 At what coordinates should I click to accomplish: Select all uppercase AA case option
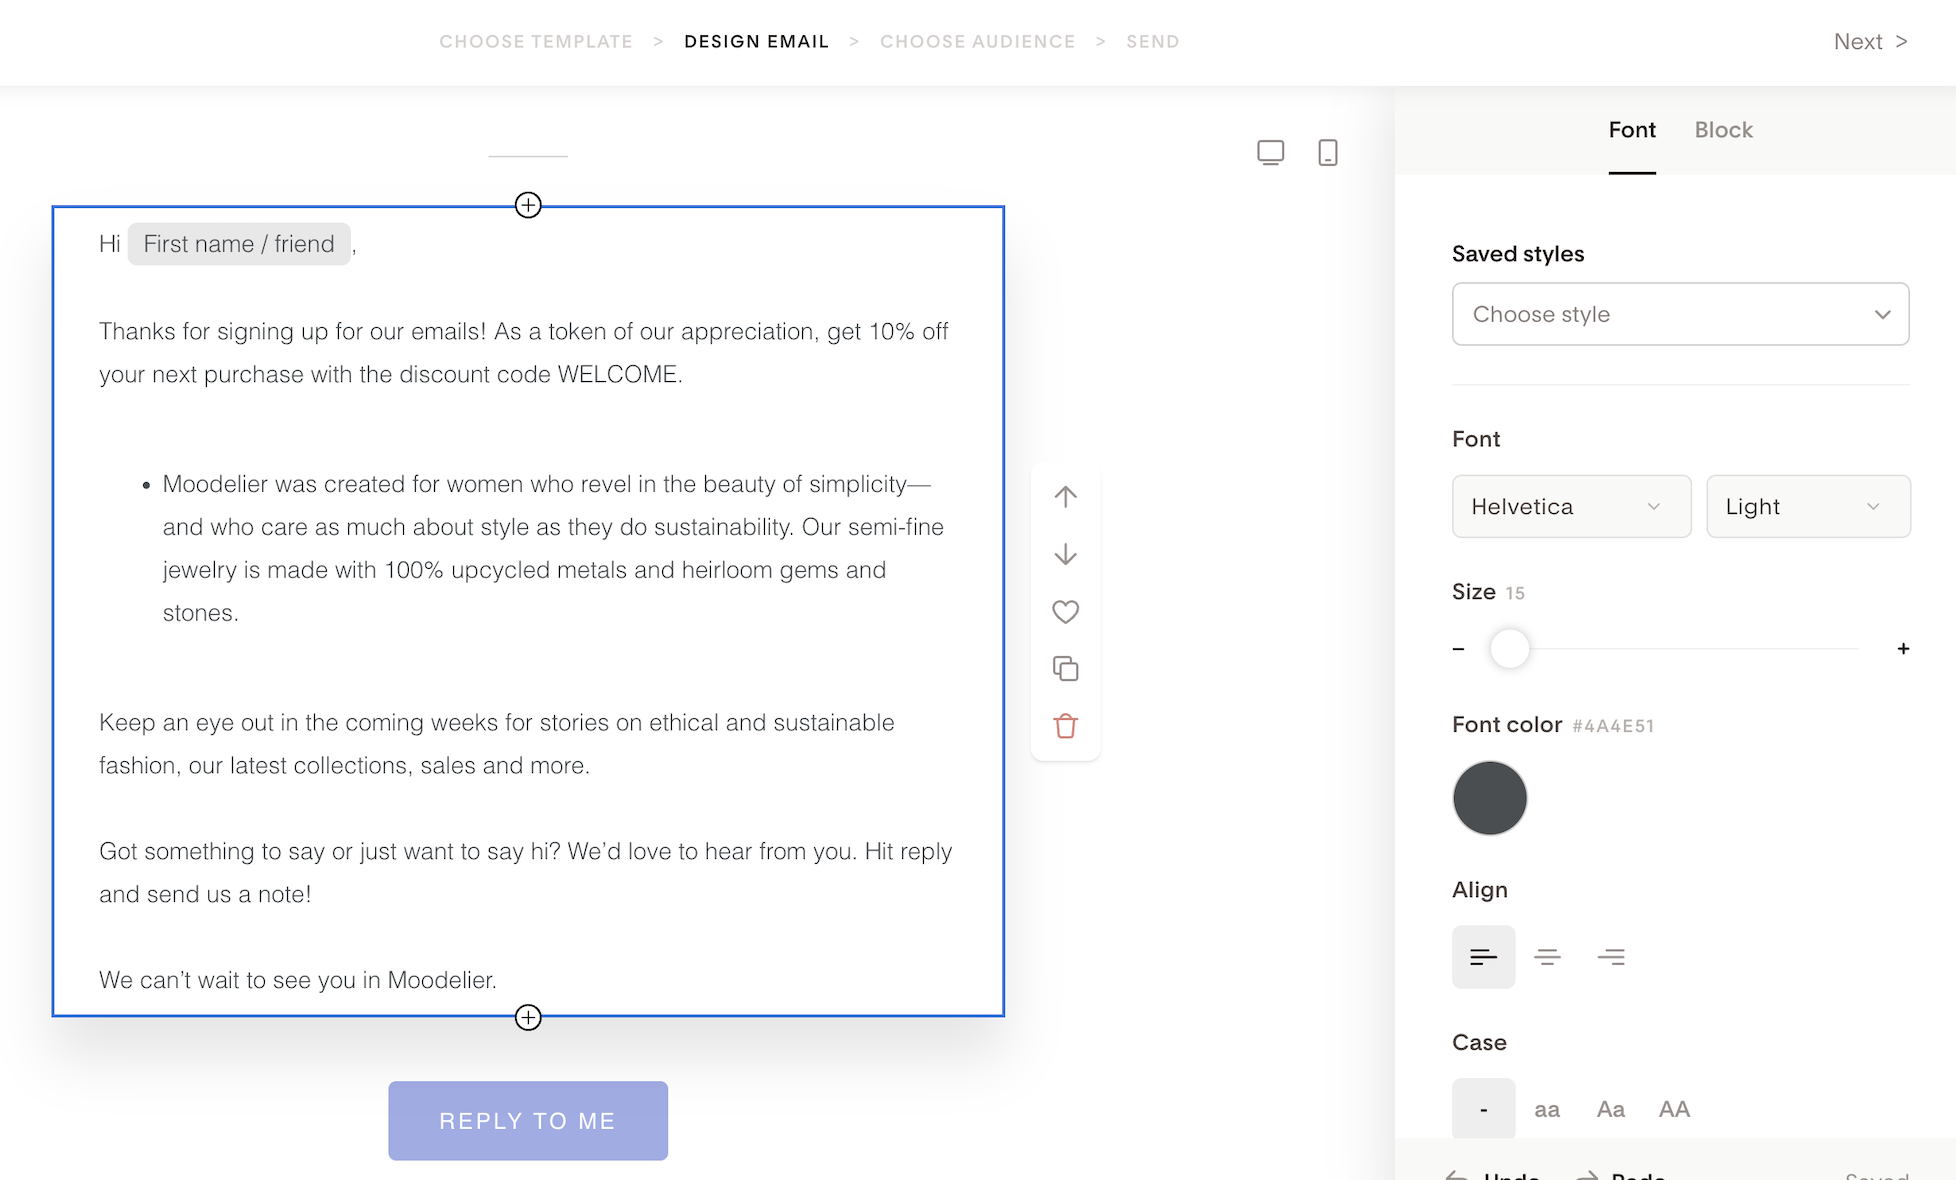[x=1674, y=1109]
